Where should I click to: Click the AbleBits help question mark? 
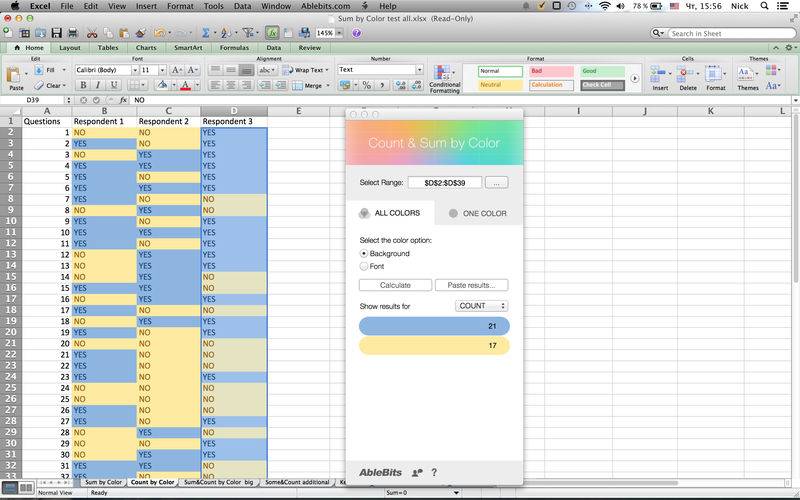click(x=434, y=472)
